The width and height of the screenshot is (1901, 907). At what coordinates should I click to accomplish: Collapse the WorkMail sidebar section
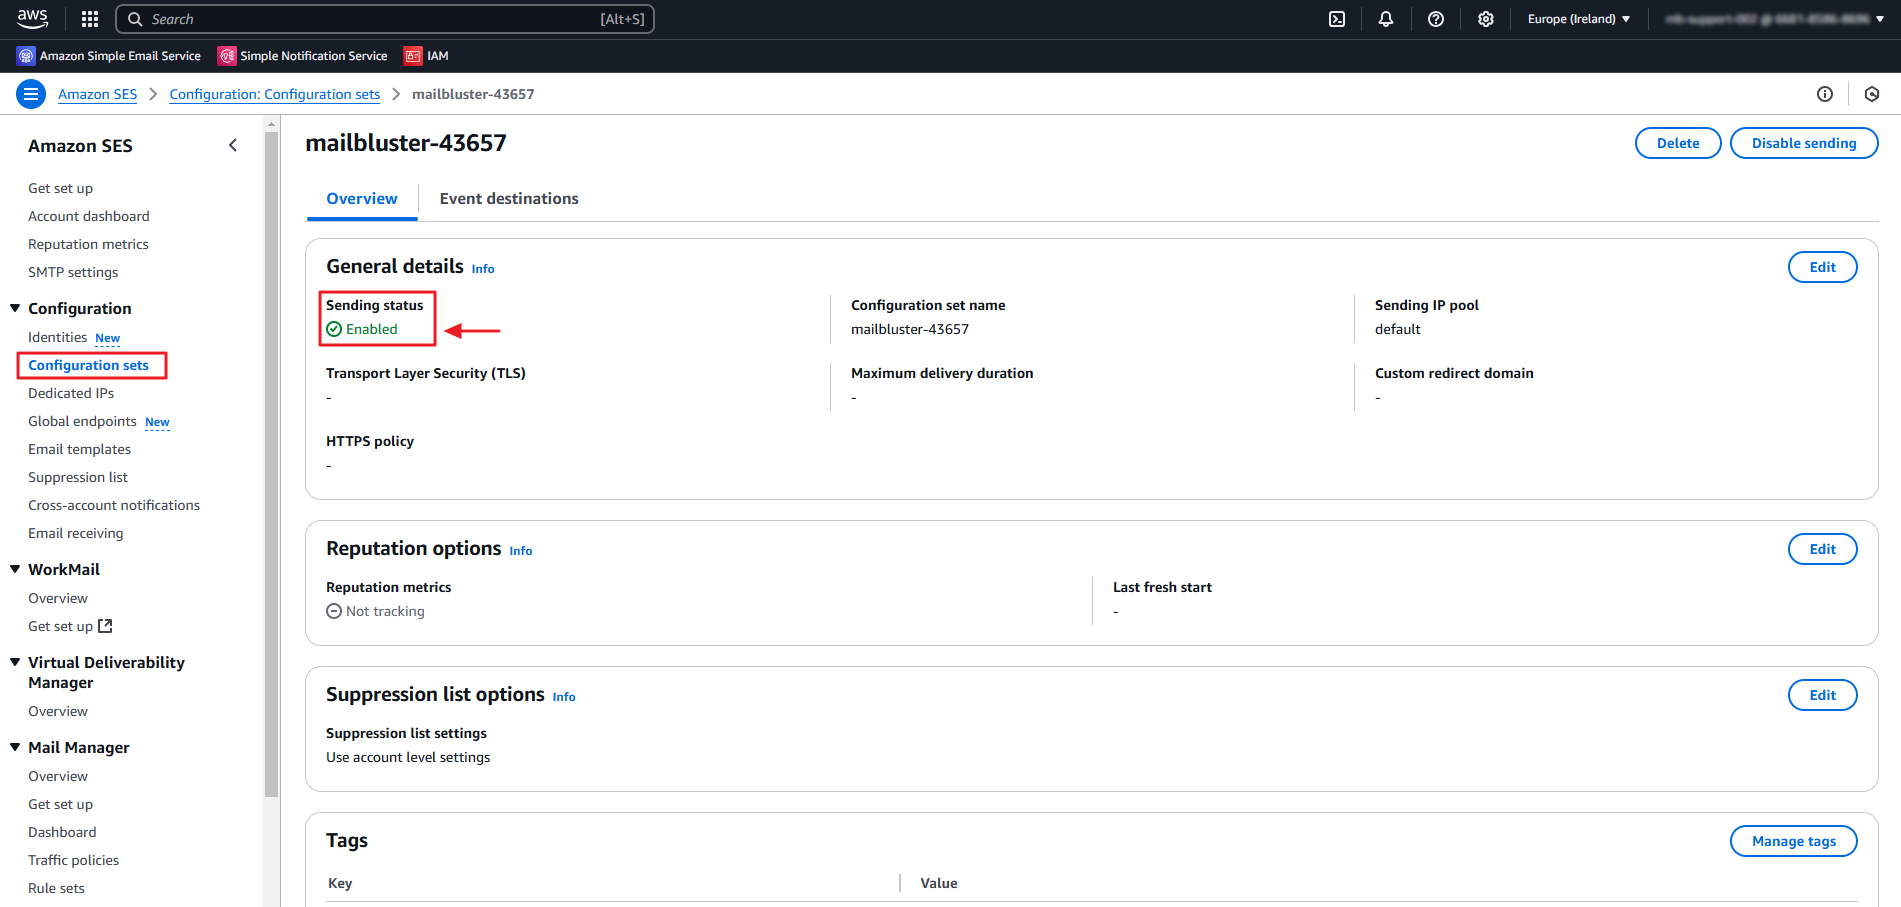coord(15,569)
